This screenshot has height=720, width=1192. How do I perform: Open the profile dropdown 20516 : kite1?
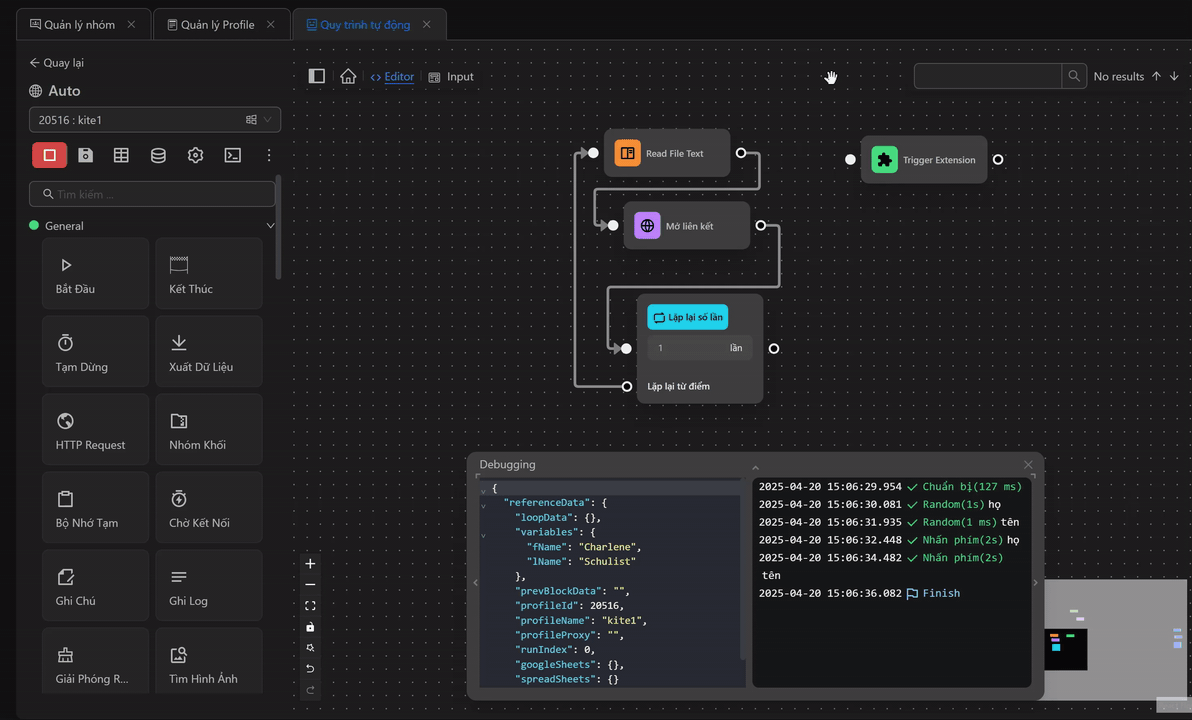coord(154,120)
